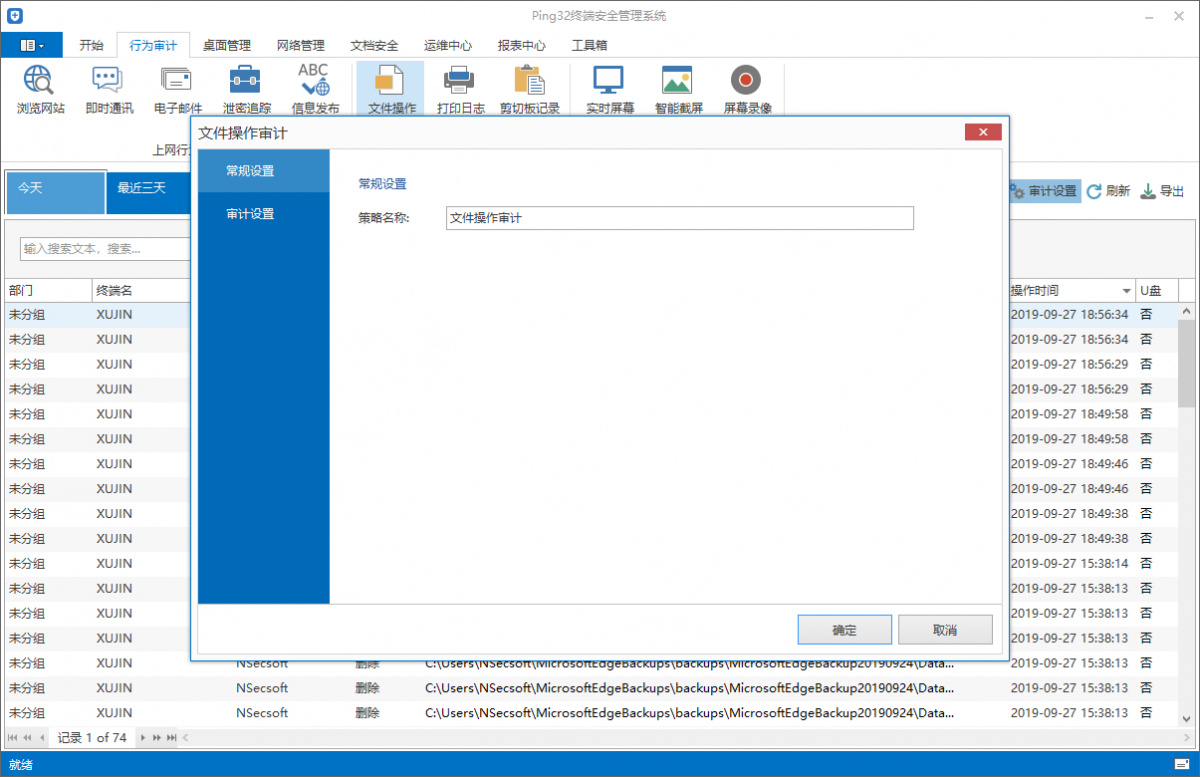
Task: Select the 今天 time filter tile
Action: [x=55, y=192]
